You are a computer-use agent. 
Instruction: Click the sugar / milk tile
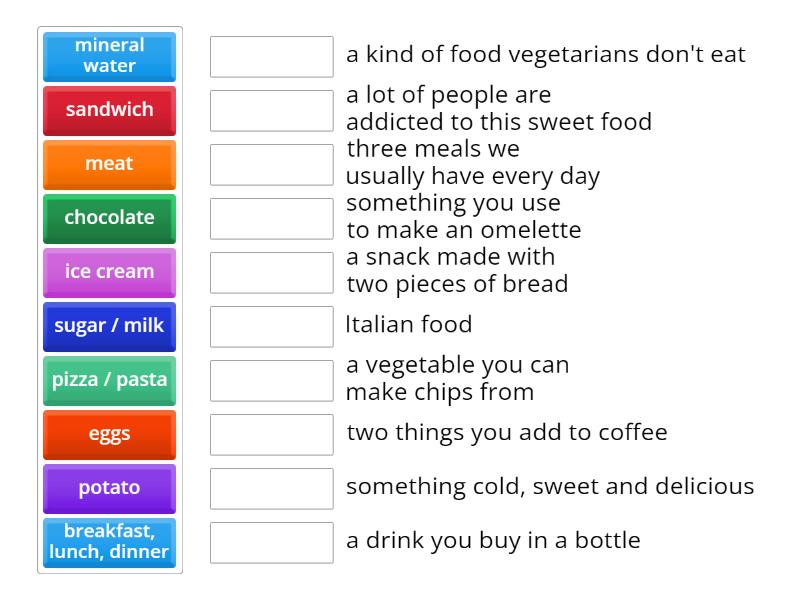(x=109, y=326)
